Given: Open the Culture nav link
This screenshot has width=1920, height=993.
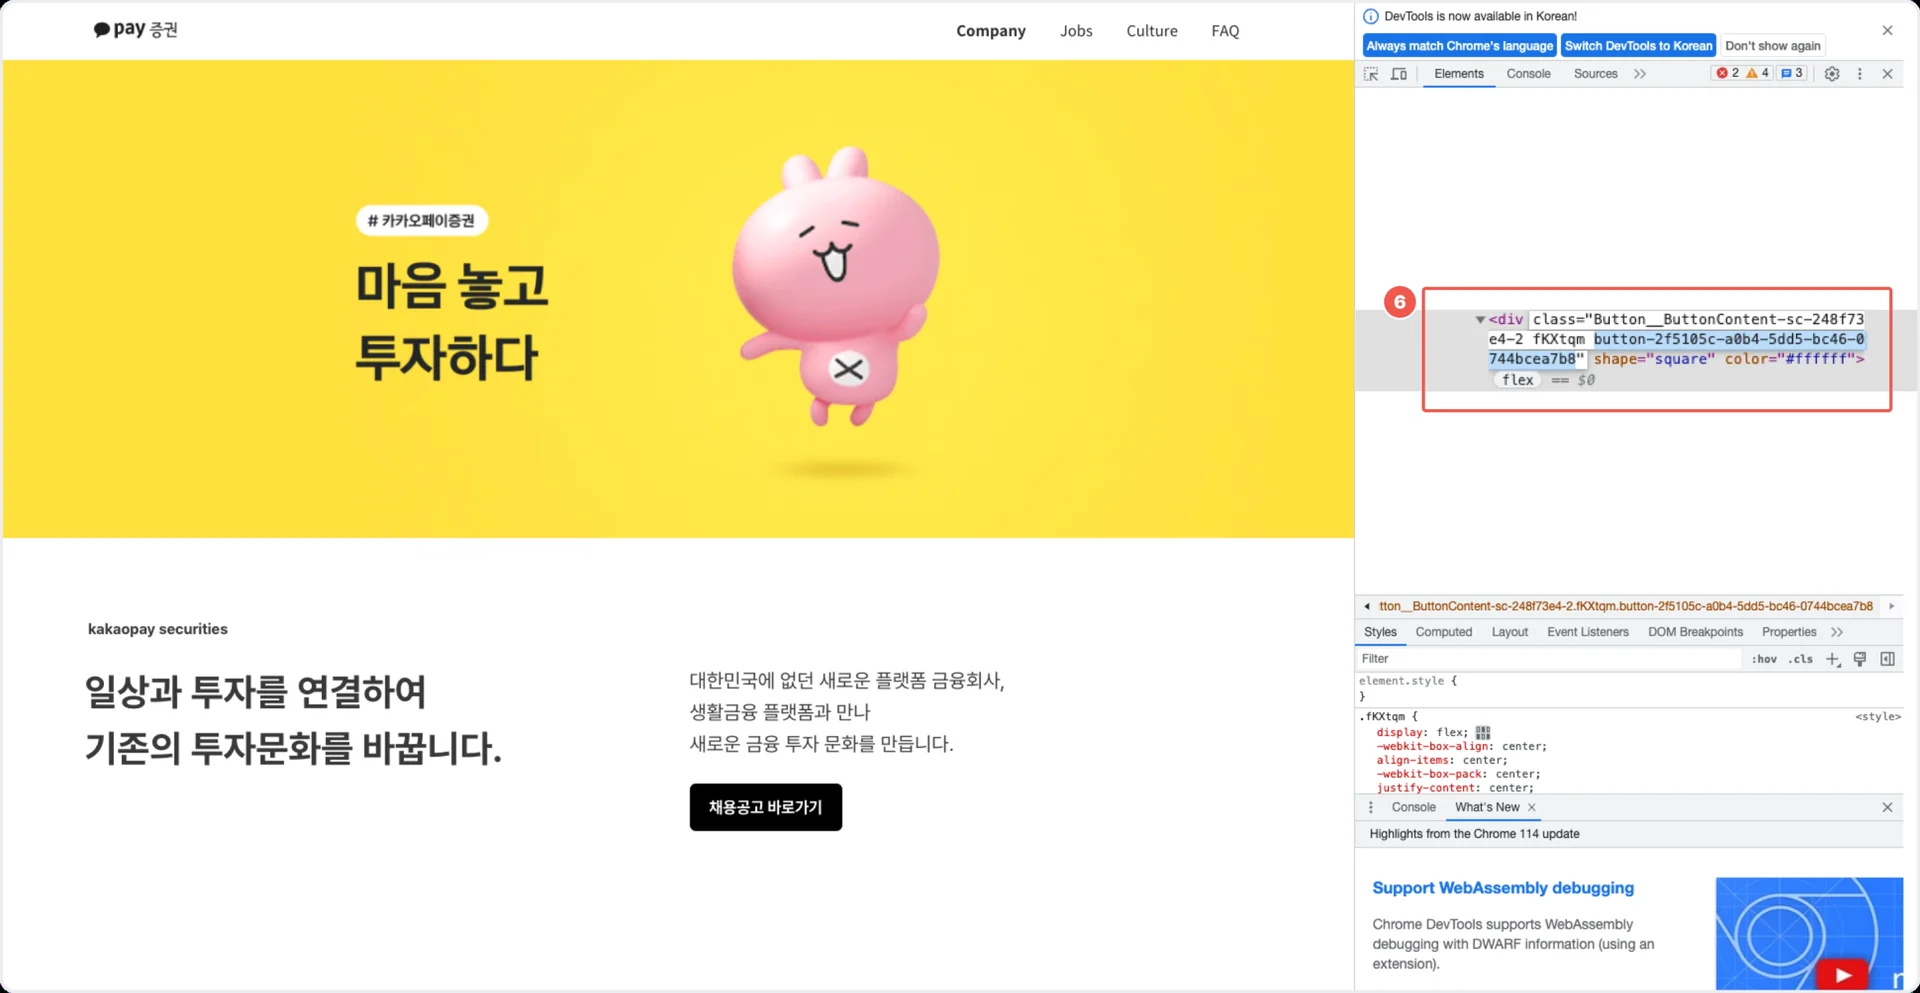Looking at the screenshot, I should click(1152, 31).
